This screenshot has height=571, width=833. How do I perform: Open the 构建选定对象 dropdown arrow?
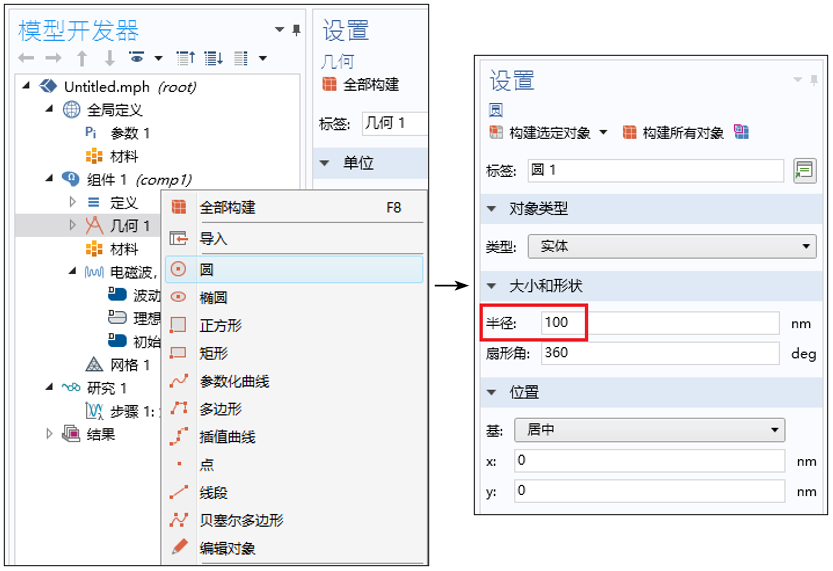pos(604,132)
